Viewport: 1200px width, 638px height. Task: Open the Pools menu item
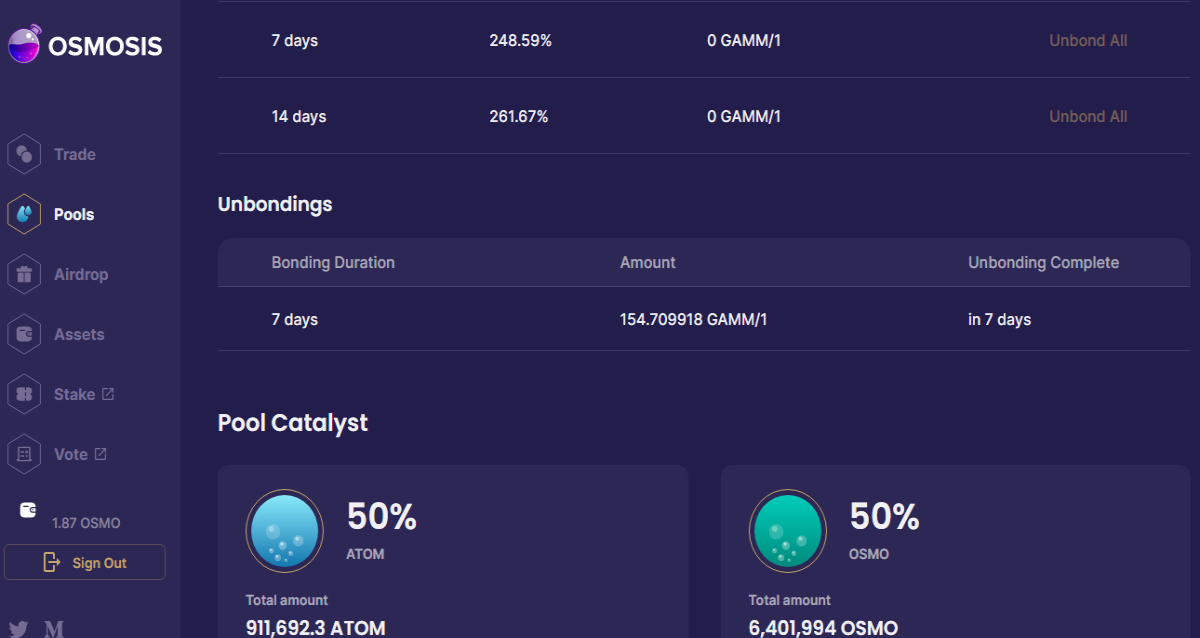[x=74, y=214]
